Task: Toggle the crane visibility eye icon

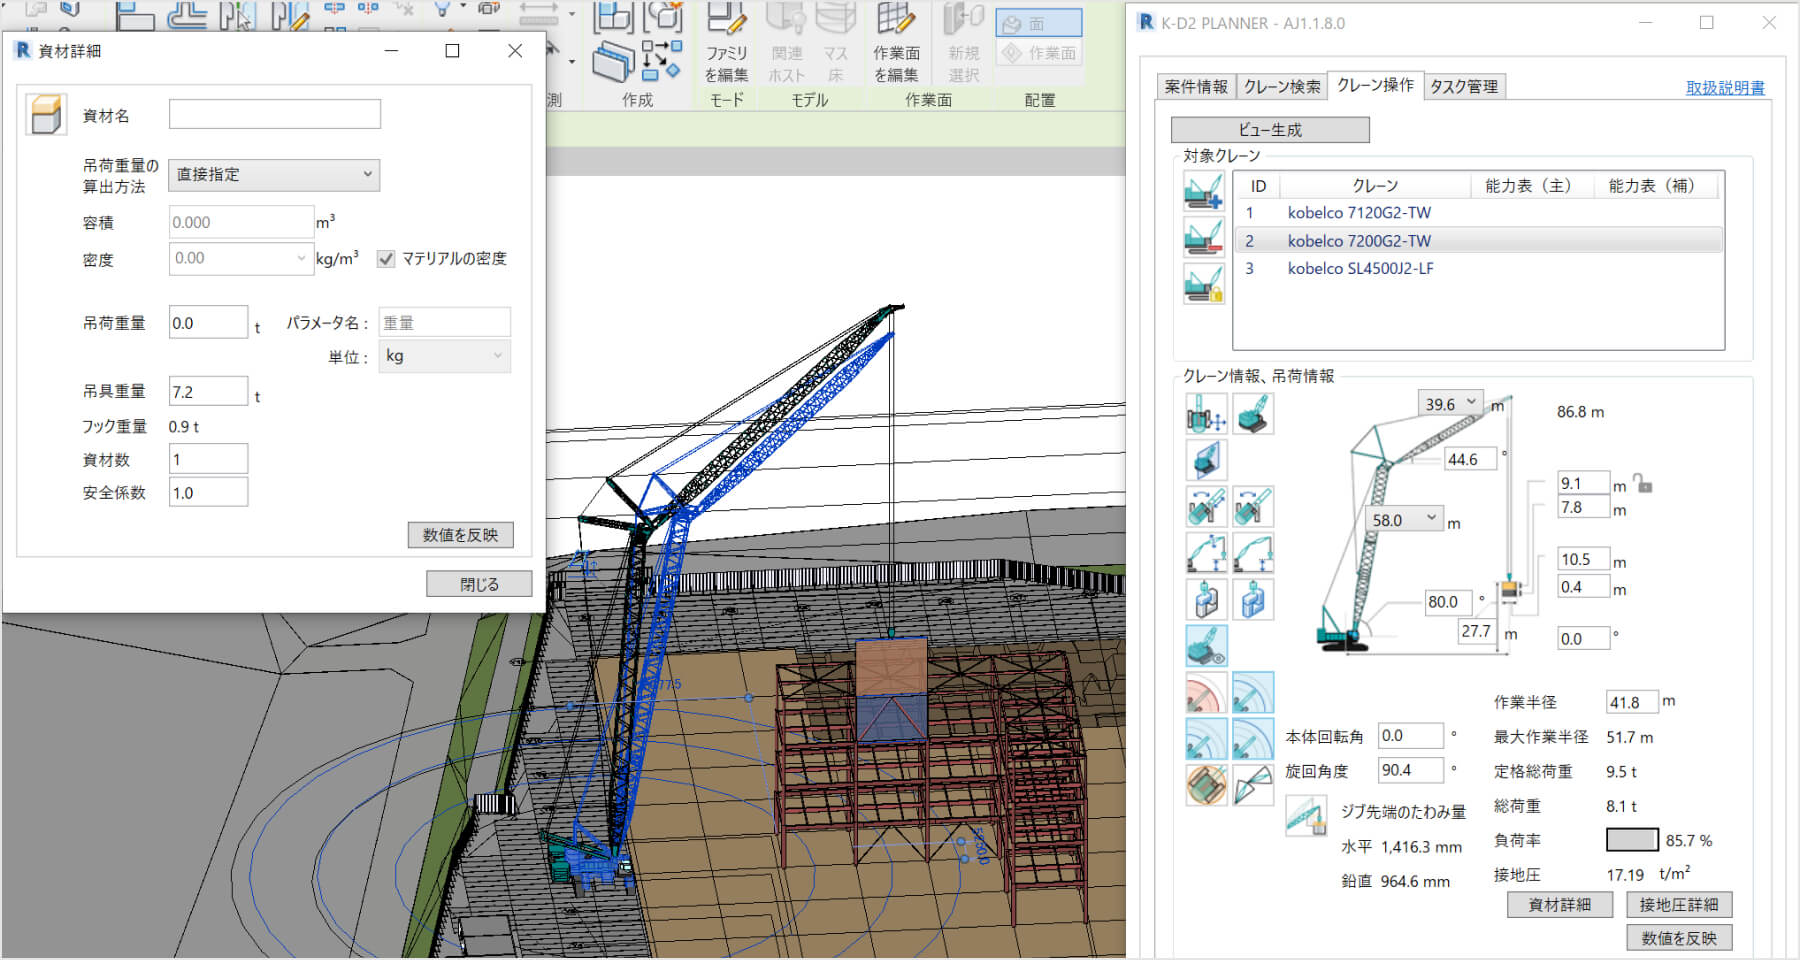Action: 1206,646
